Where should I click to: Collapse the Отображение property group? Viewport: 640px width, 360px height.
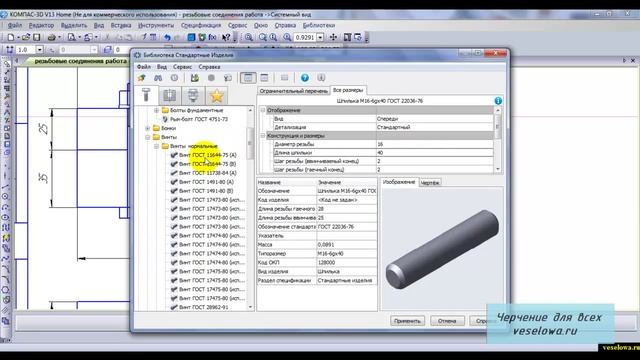pyautogui.click(x=263, y=110)
